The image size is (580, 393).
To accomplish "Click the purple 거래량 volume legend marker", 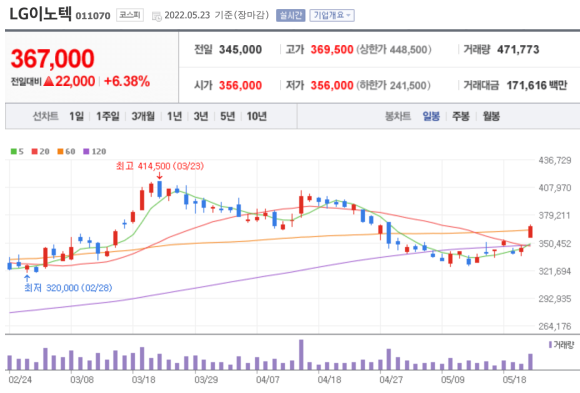I will (x=550, y=345).
